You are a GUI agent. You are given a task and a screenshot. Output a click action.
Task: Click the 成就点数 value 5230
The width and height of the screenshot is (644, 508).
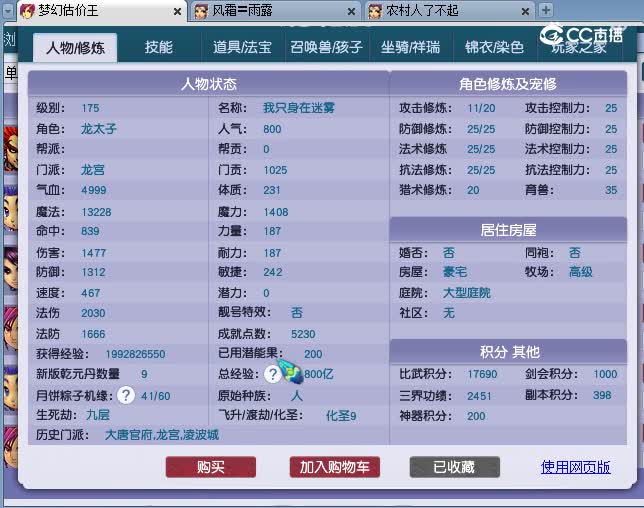tap(303, 334)
